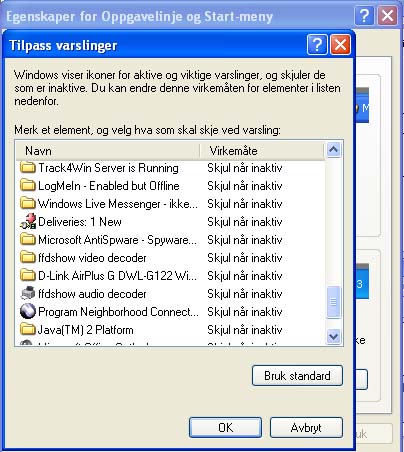This screenshot has height=452, width=404.
Task: Select the Windows Live Messenger entry icon
Action: [28, 204]
